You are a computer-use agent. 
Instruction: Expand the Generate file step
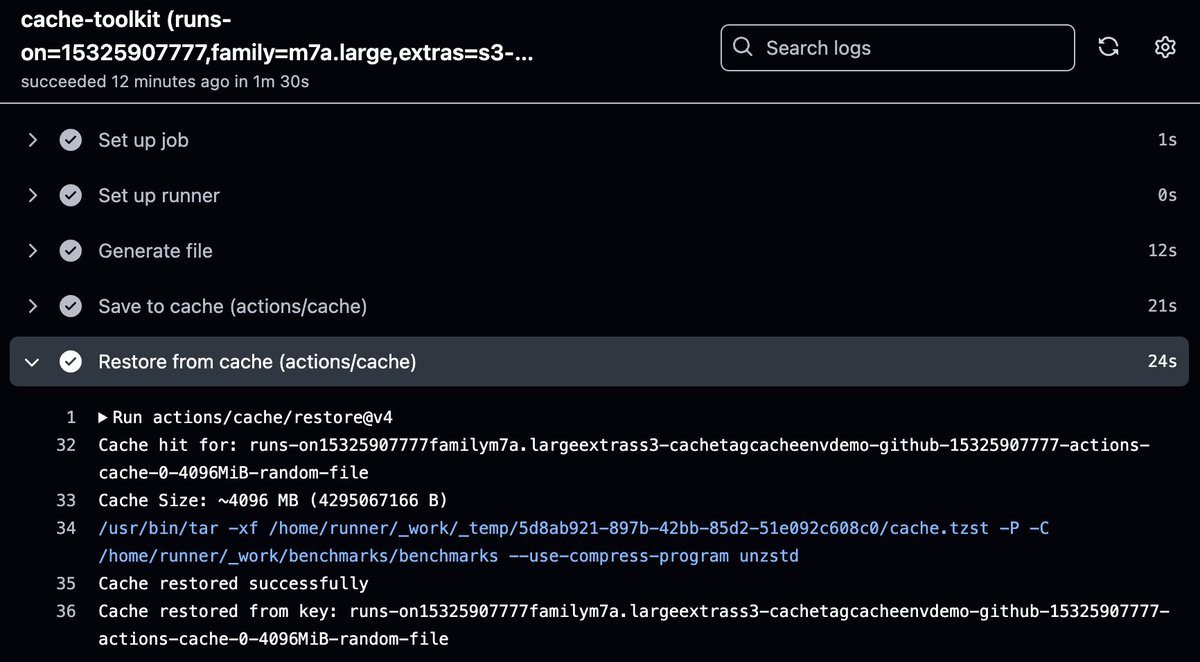pyautogui.click(x=32, y=251)
